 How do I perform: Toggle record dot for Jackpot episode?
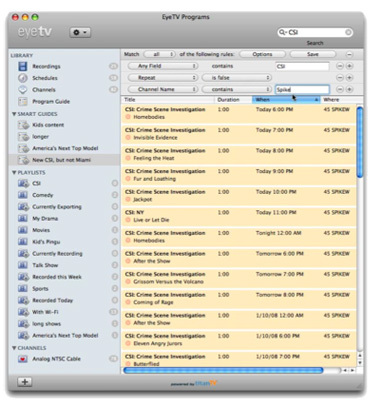coord(128,200)
